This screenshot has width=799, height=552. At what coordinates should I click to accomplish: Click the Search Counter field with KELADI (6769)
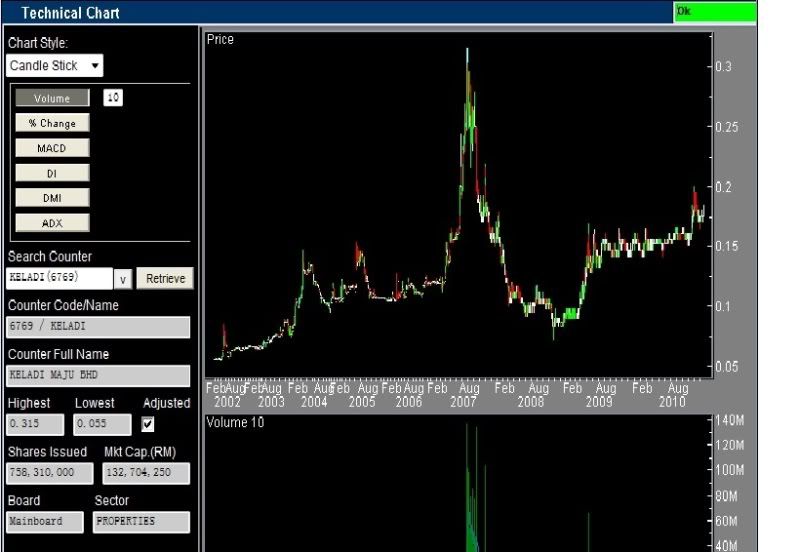tap(58, 278)
